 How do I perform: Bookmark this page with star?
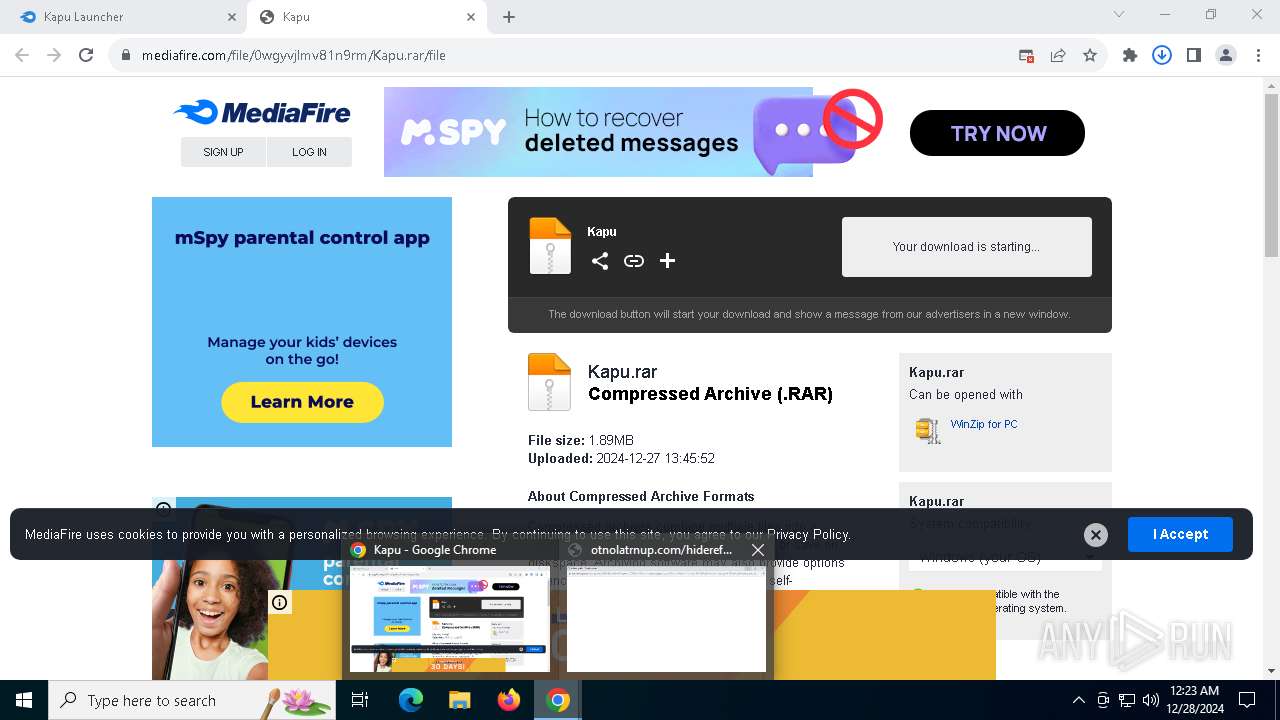coord(1090,55)
